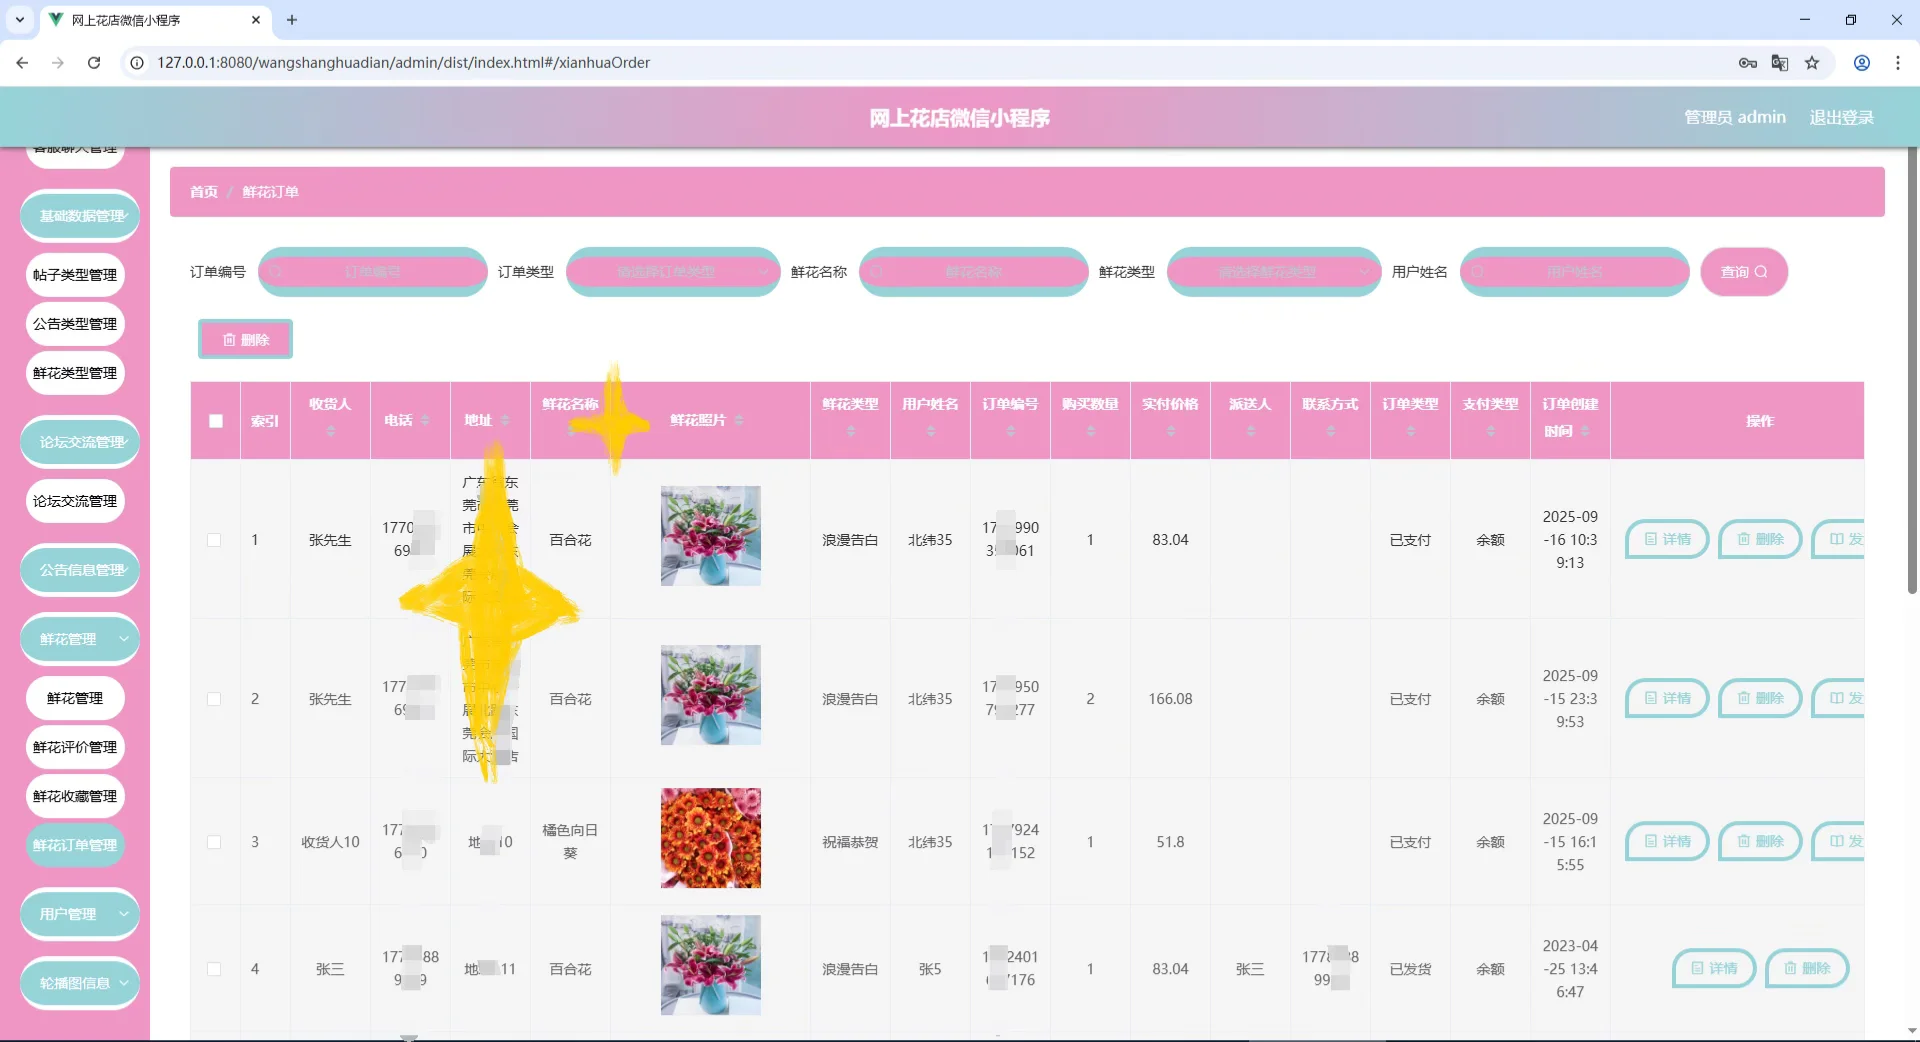Click the browser refresh icon

[x=93, y=62]
